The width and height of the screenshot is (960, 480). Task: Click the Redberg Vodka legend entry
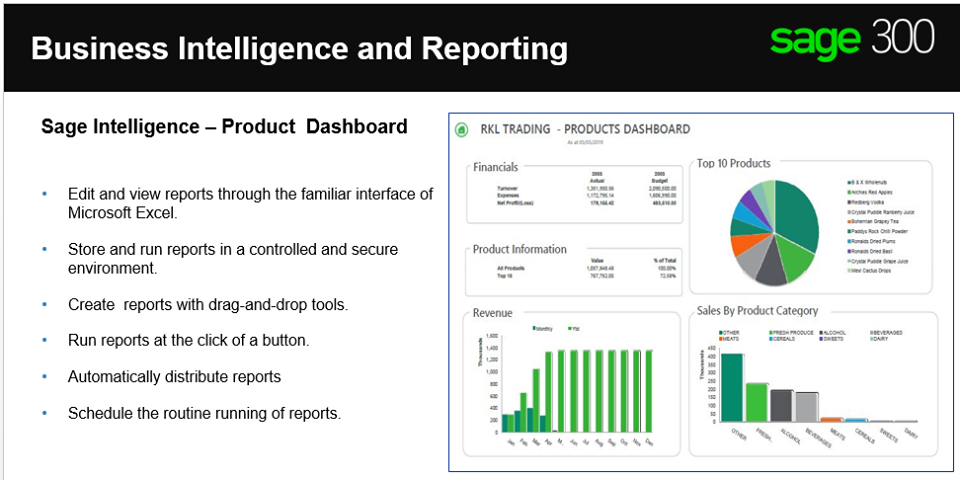(x=867, y=202)
